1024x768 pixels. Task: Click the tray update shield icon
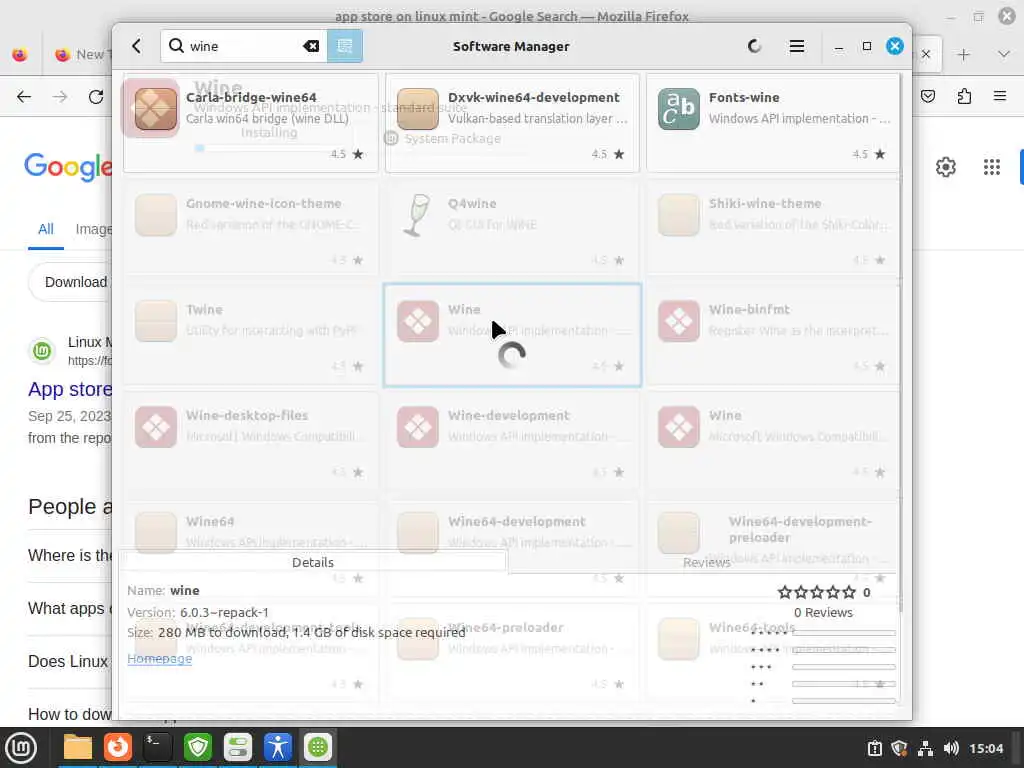(899, 748)
